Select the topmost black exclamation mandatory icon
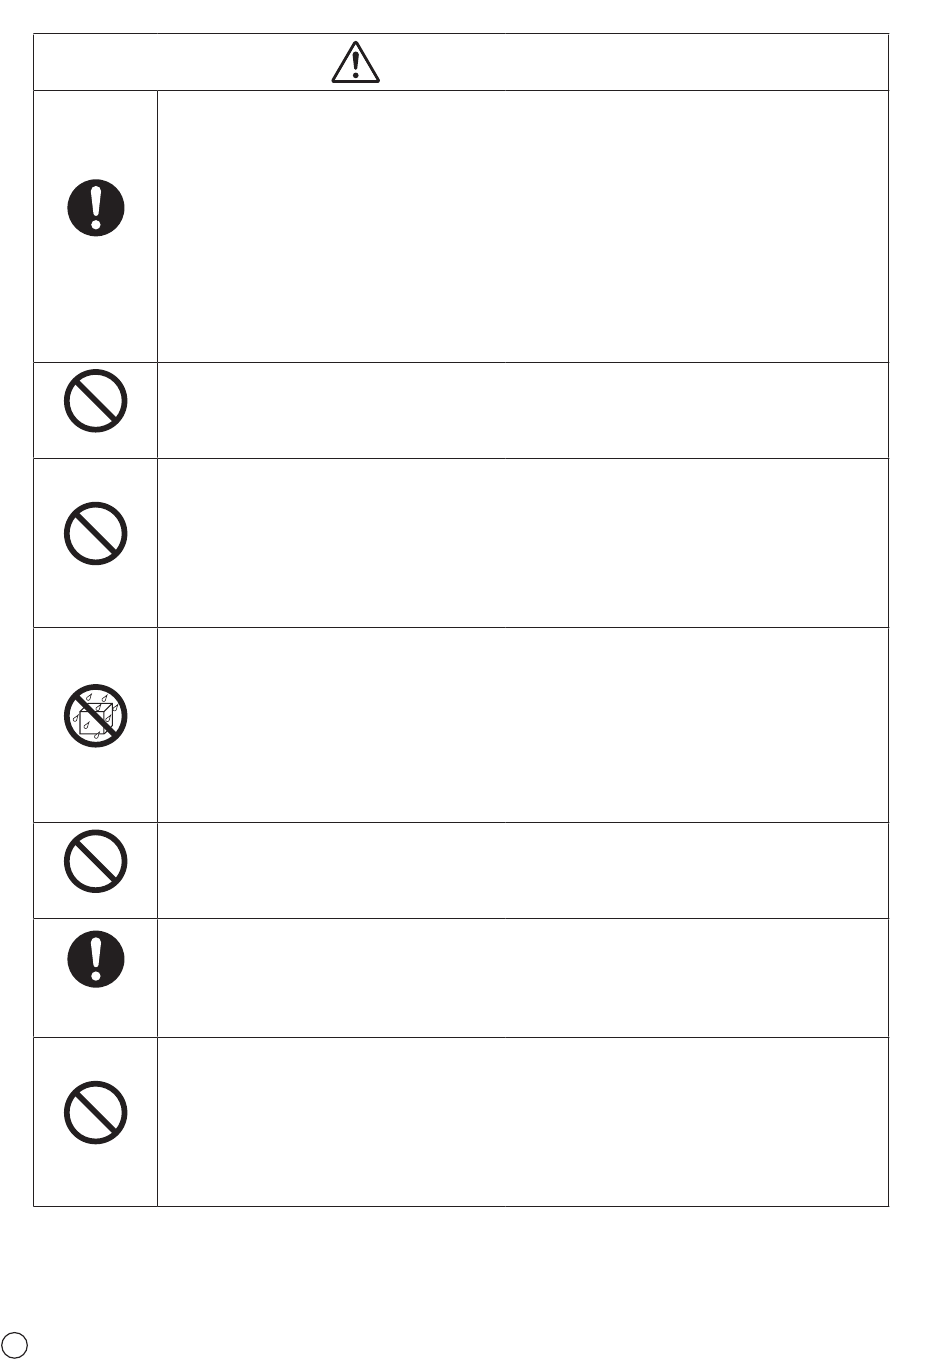950x1364 pixels. click(96, 208)
